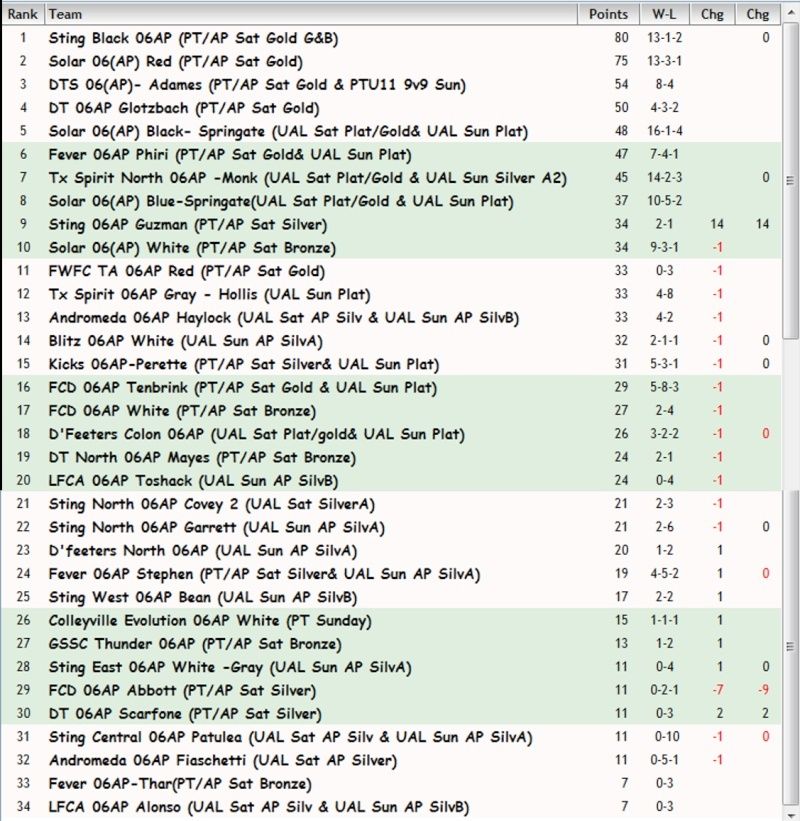Sort by the Points column header

point(608,14)
